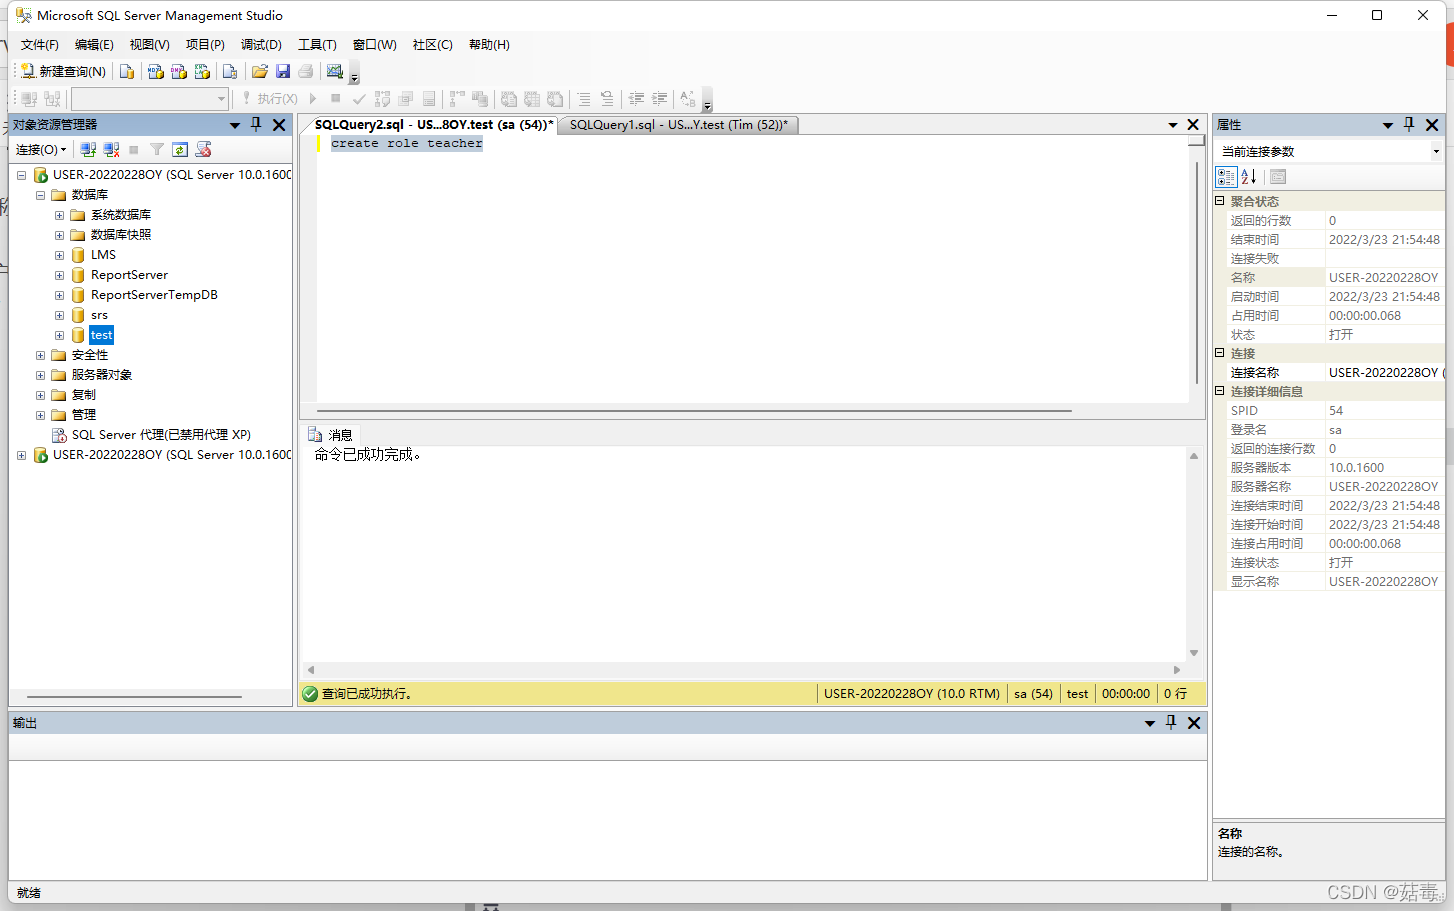
Task: Click the Increase Indent icon
Action: (659, 99)
